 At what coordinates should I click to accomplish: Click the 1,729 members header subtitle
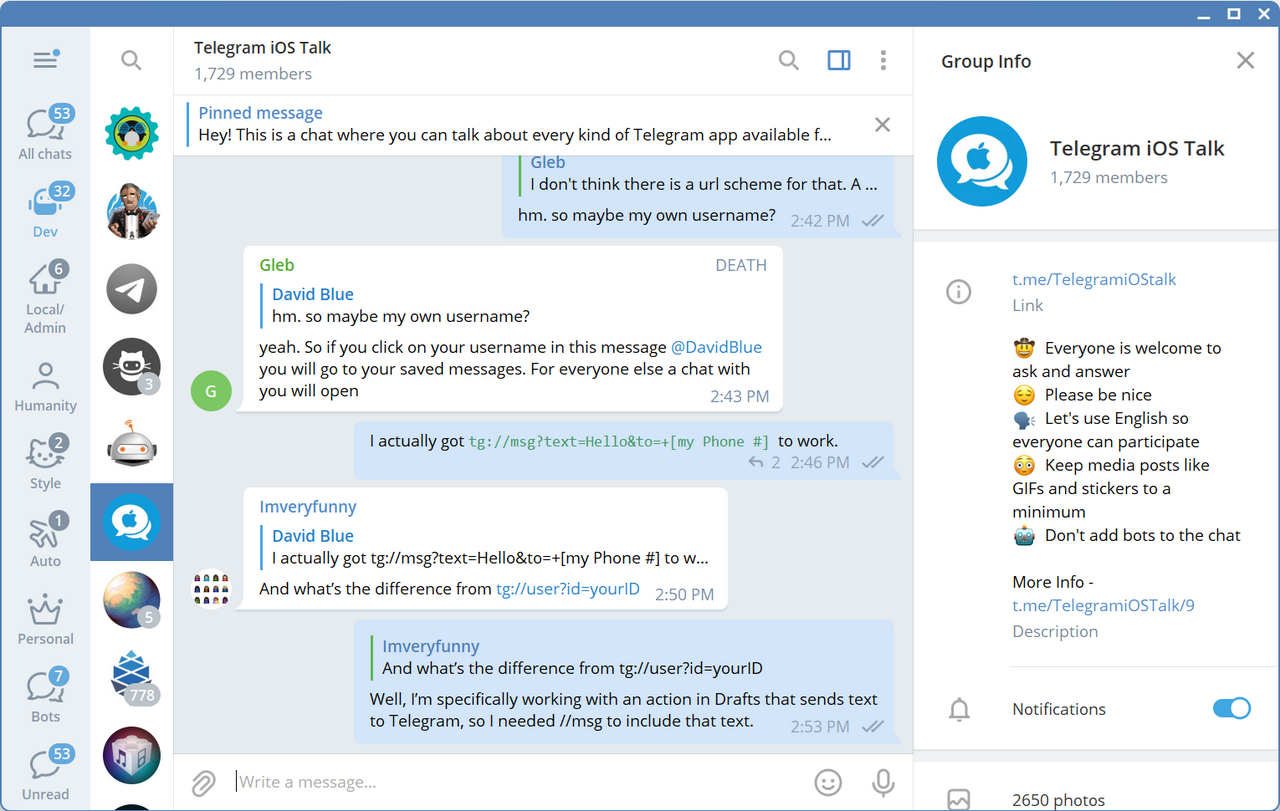click(x=253, y=74)
